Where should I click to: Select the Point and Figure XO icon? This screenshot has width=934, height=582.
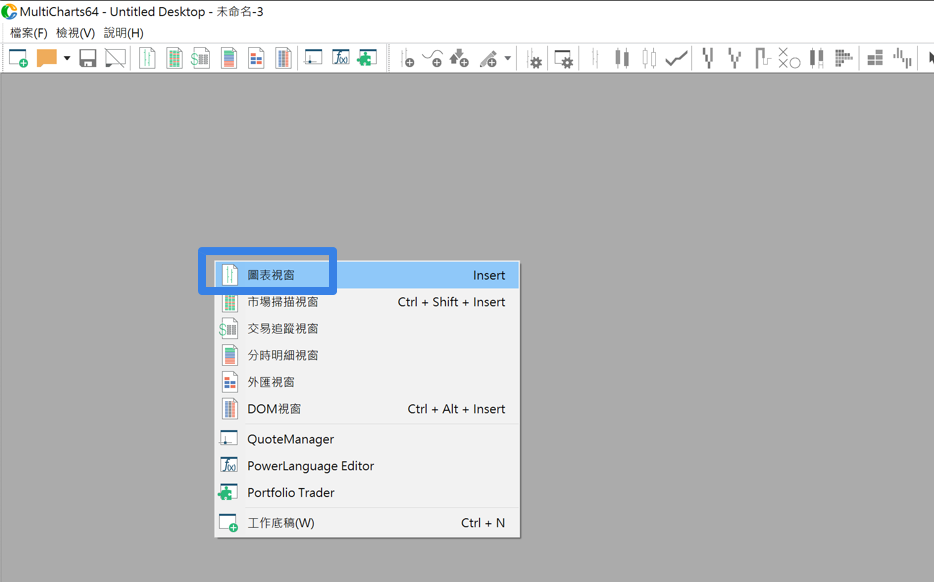(789, 58)
